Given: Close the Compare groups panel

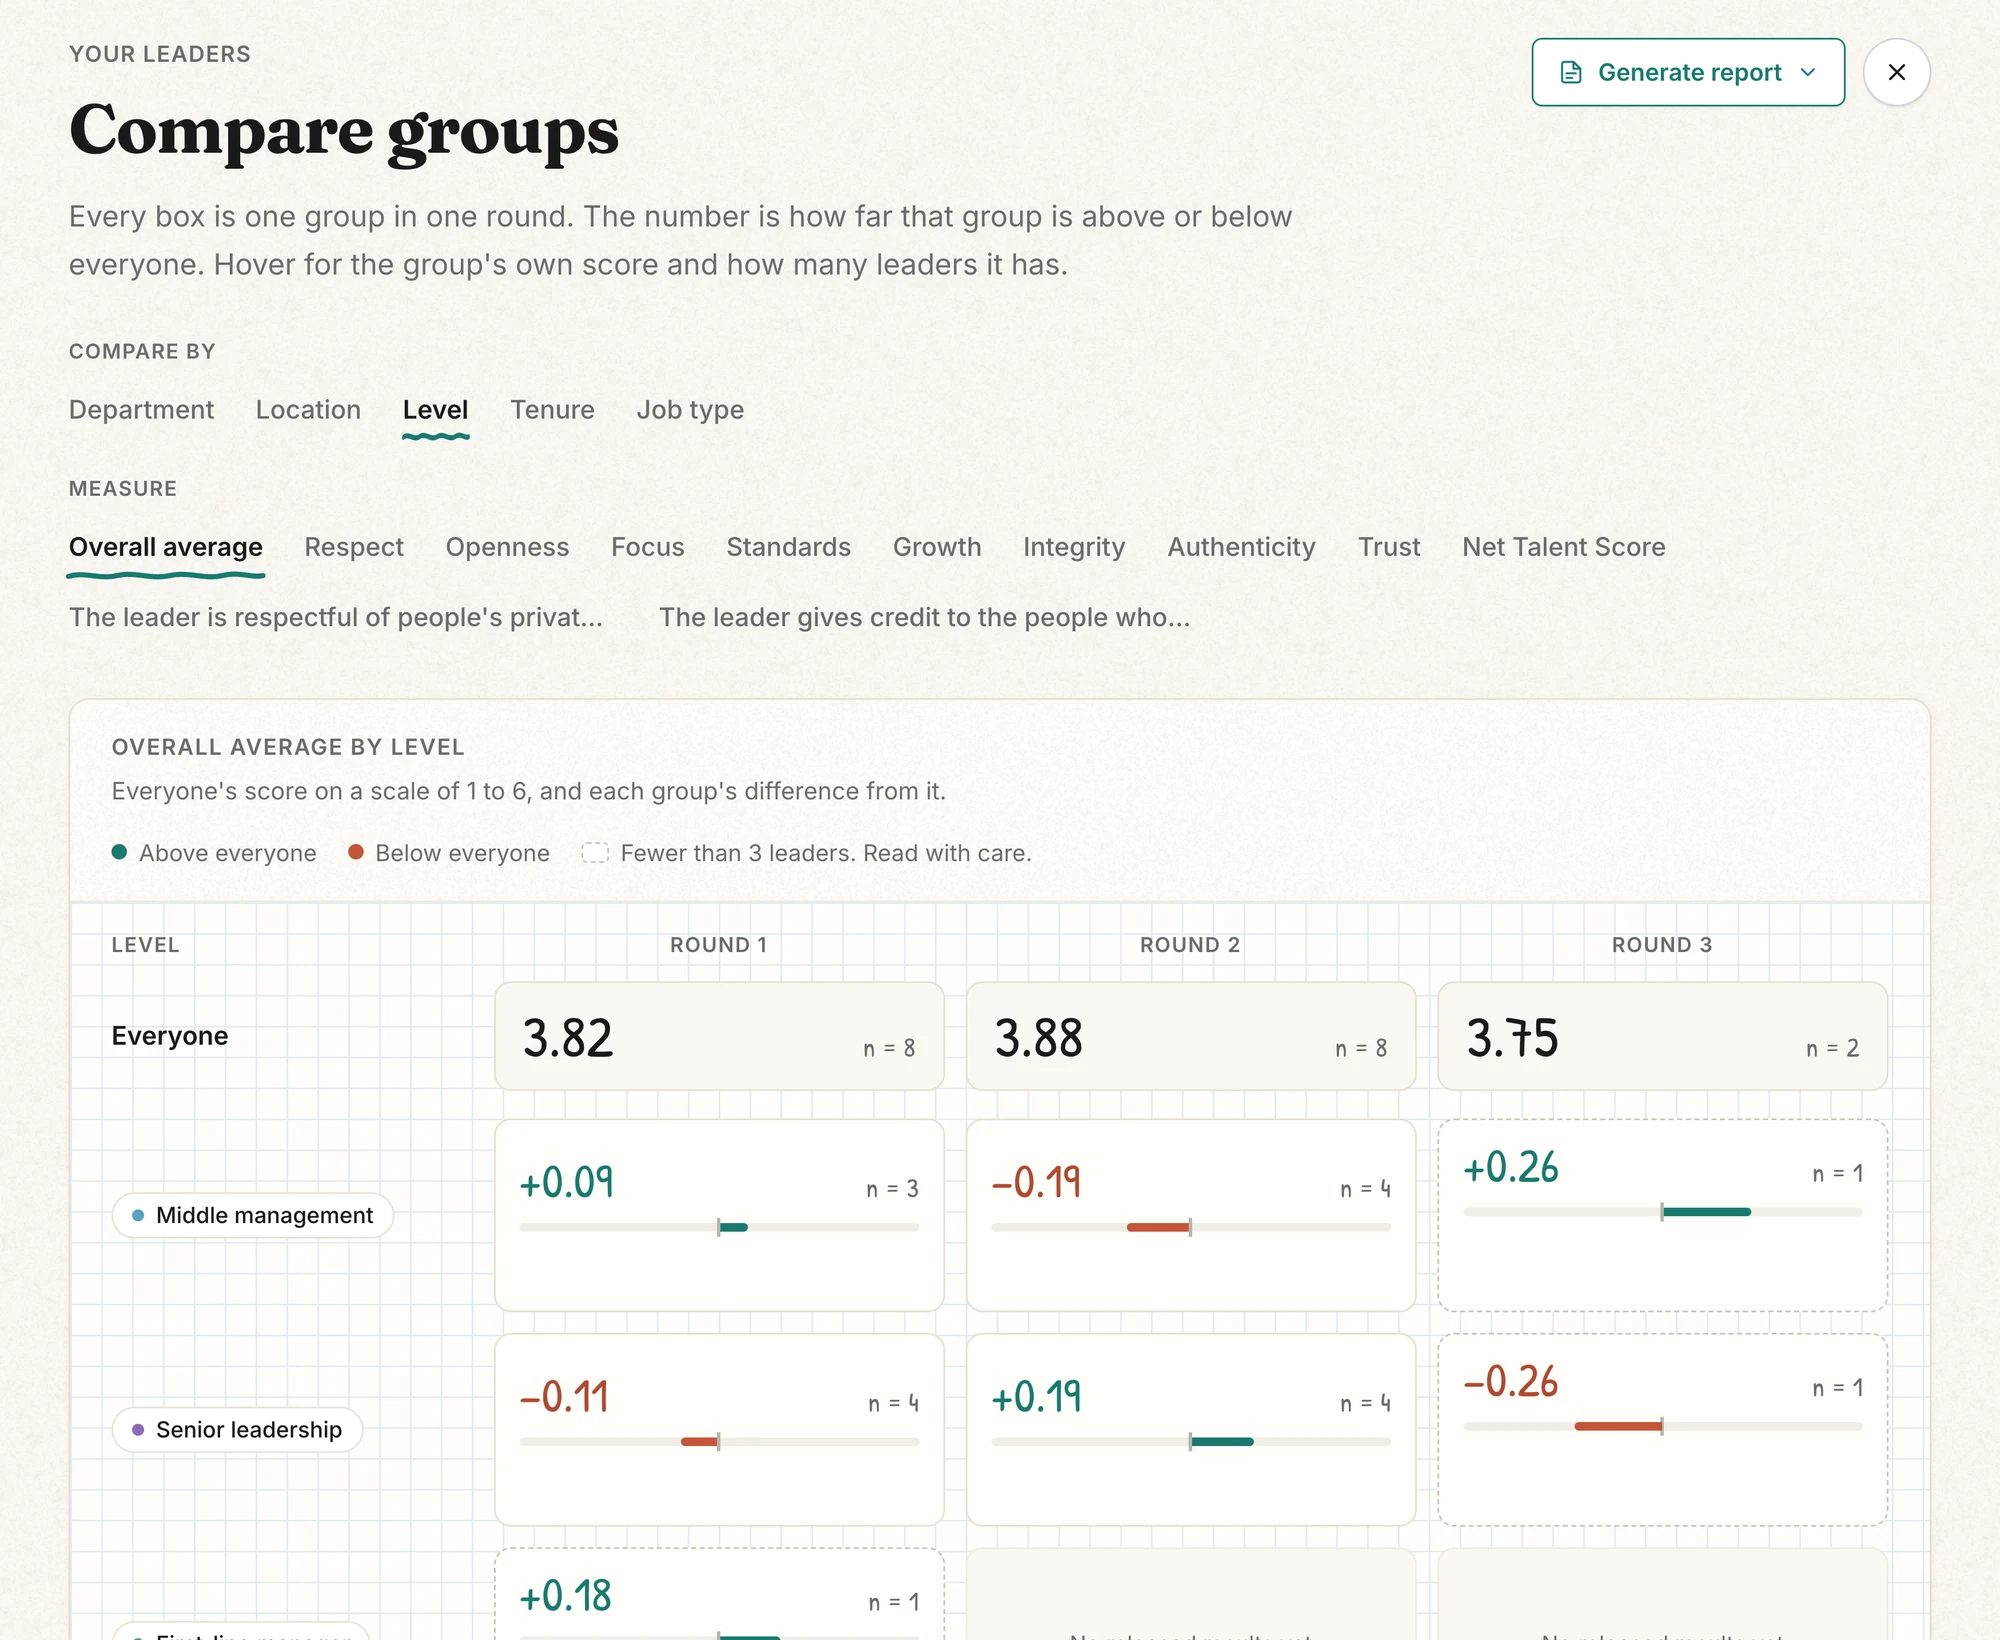Looking at the screenshot, I should pyautogui.click(x=1896, y=72).
